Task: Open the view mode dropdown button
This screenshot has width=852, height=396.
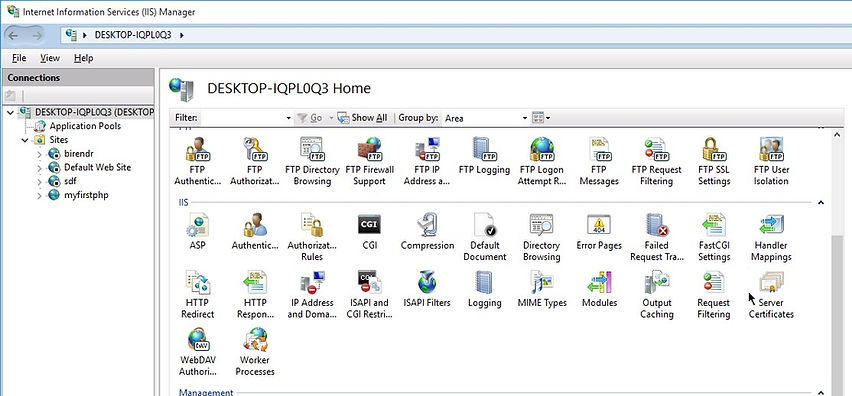Action: pos(541,118)
